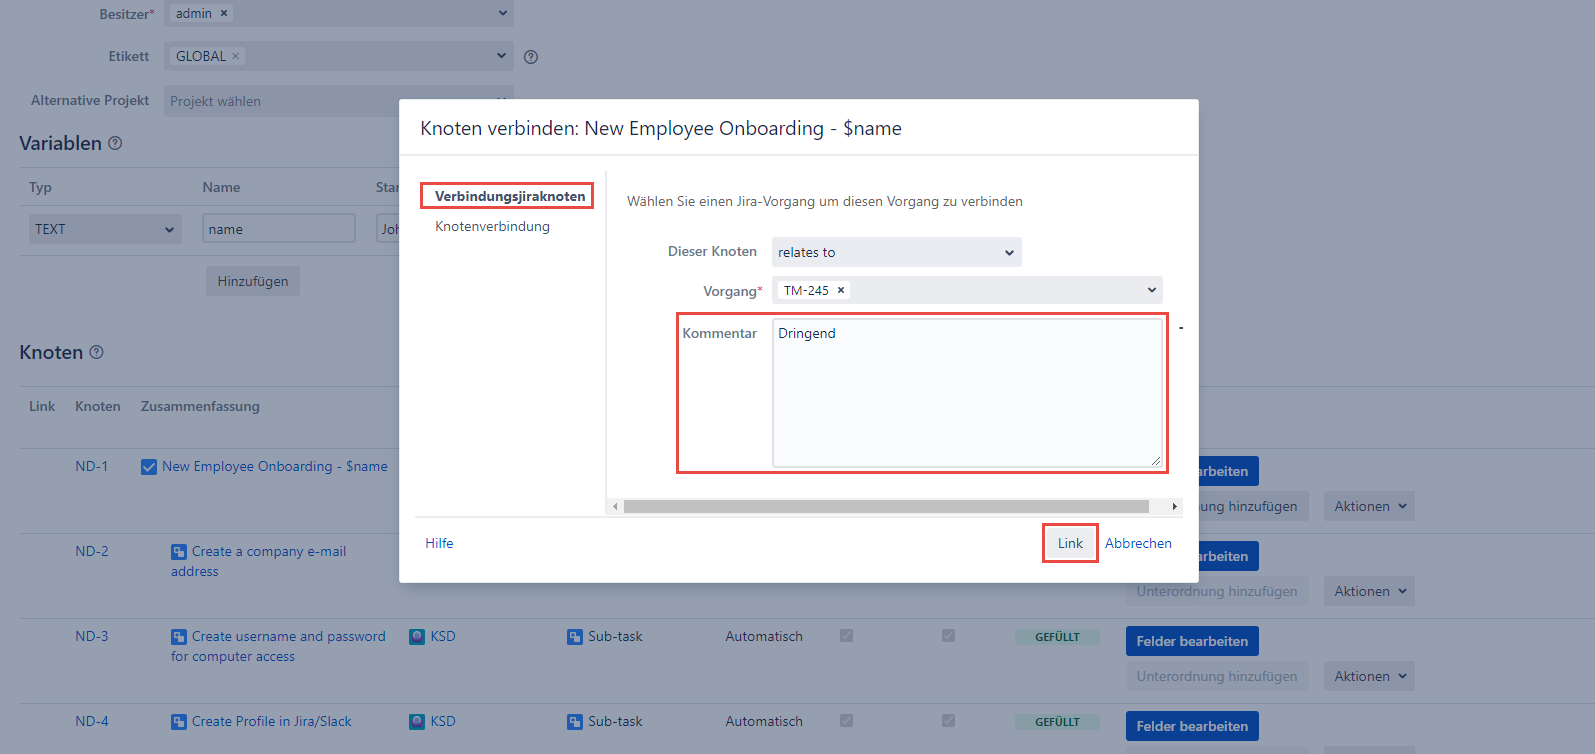Toggle the first checkbox in ND-3 row
The height and width of the screenshot is (754, 1595).
tap(846, 636)
